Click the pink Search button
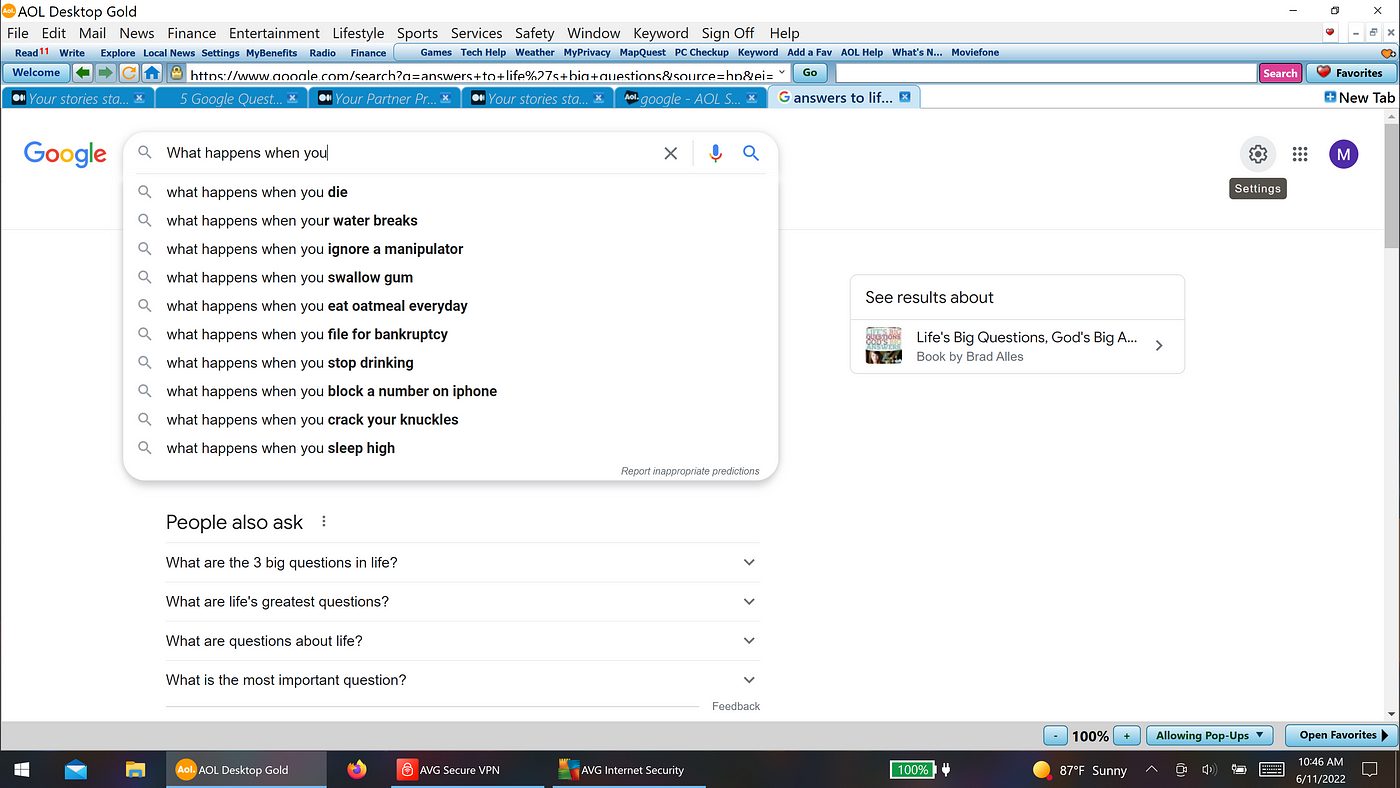The height and width of the screenshot is (788, 1400). pos(1280,73)
